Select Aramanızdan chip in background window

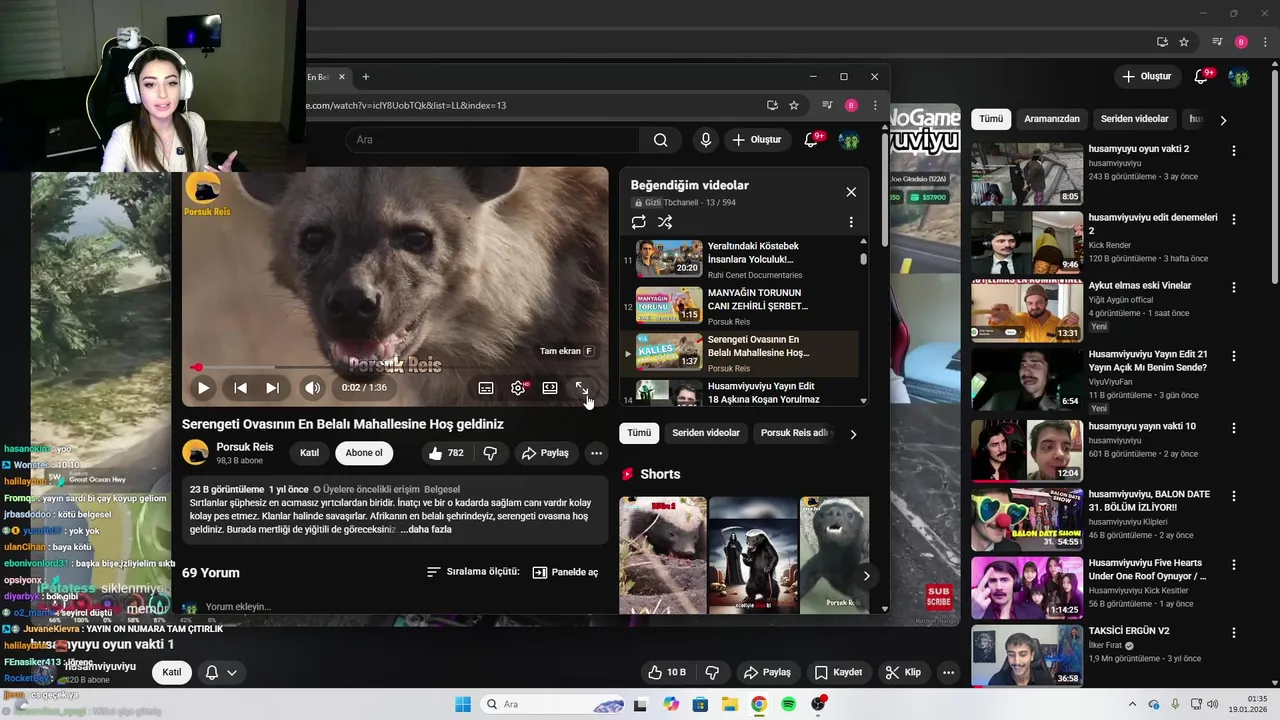pos(1052,119)
